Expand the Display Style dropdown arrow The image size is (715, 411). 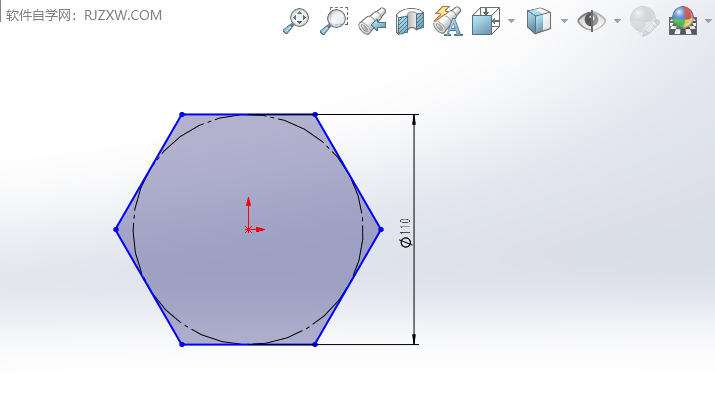click(x=564, y=21)
